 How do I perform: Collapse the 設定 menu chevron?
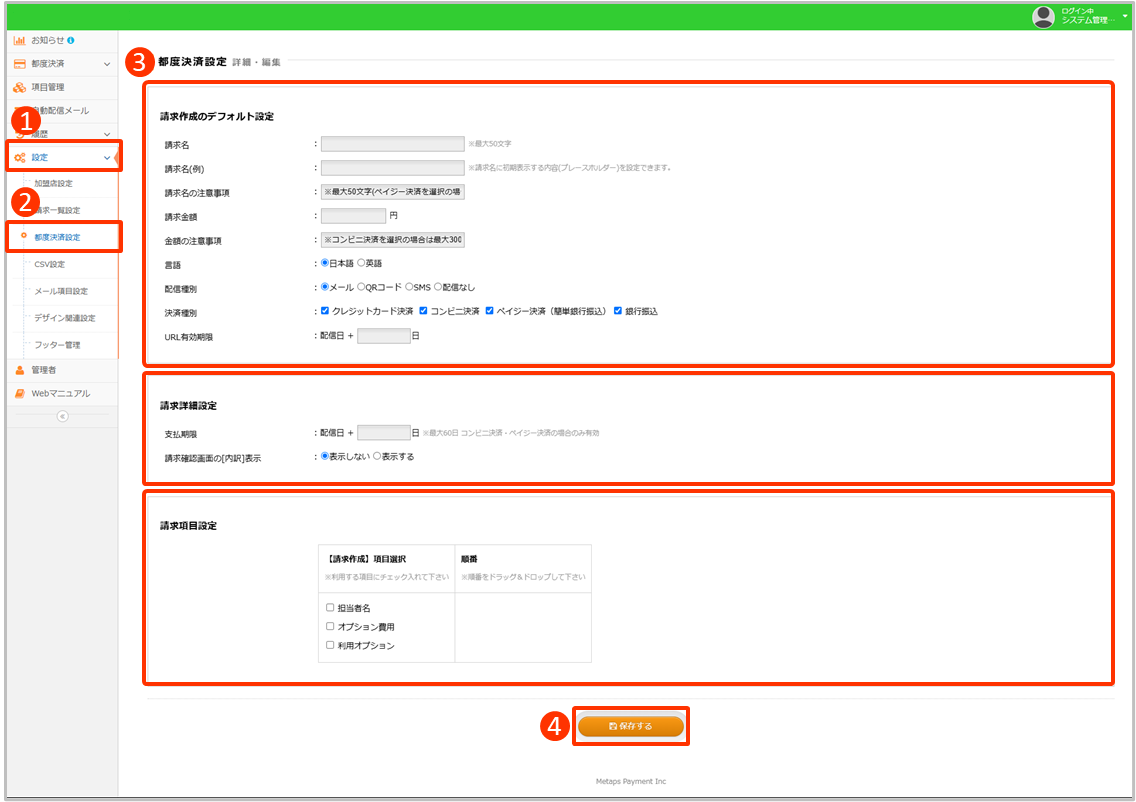(x=107, y=157)
